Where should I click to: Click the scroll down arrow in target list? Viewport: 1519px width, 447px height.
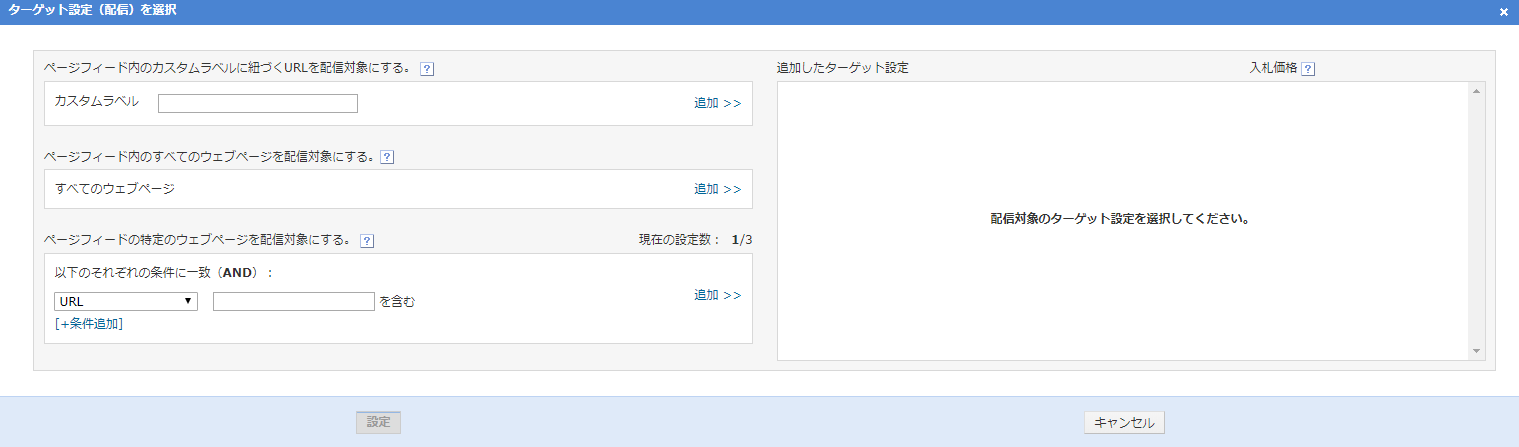(x=1476, y=351)
